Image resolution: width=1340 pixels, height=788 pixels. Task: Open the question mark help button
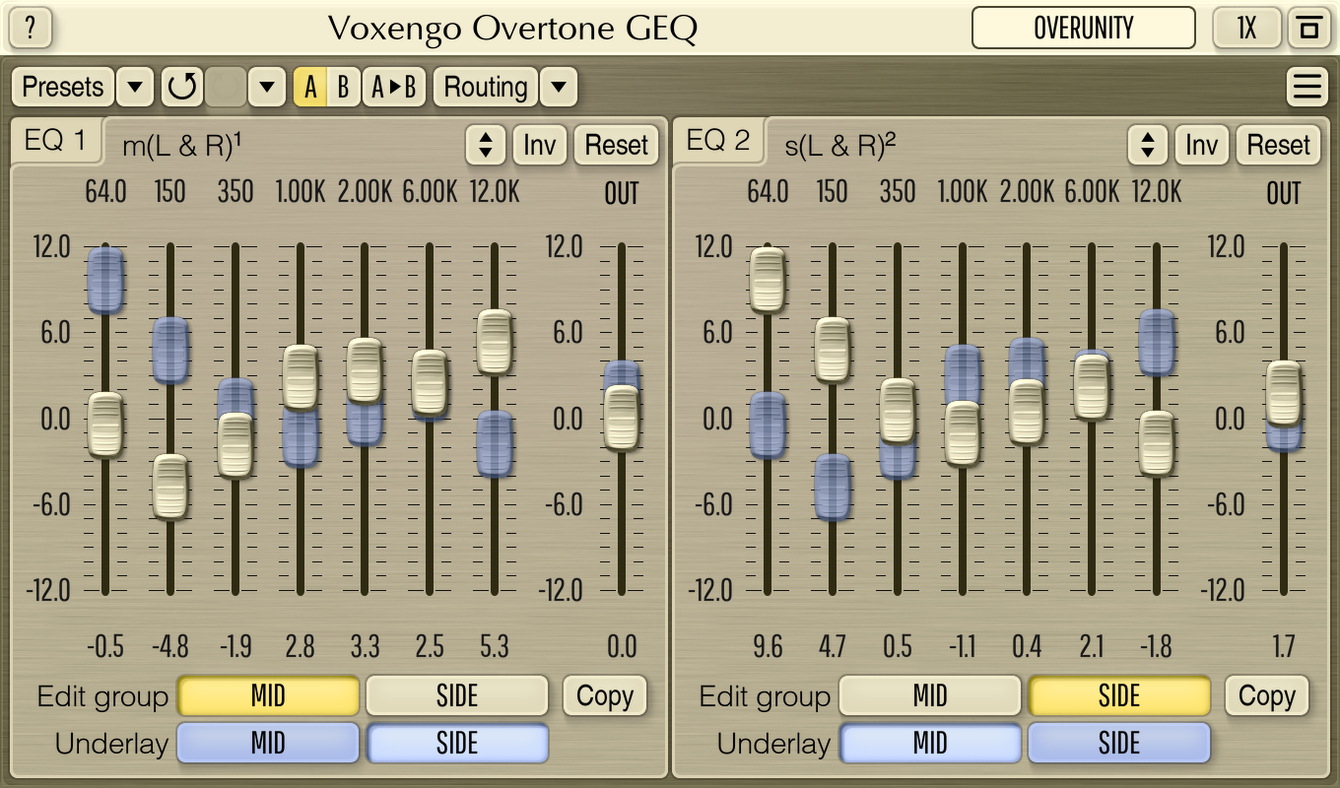coord(30,27)
